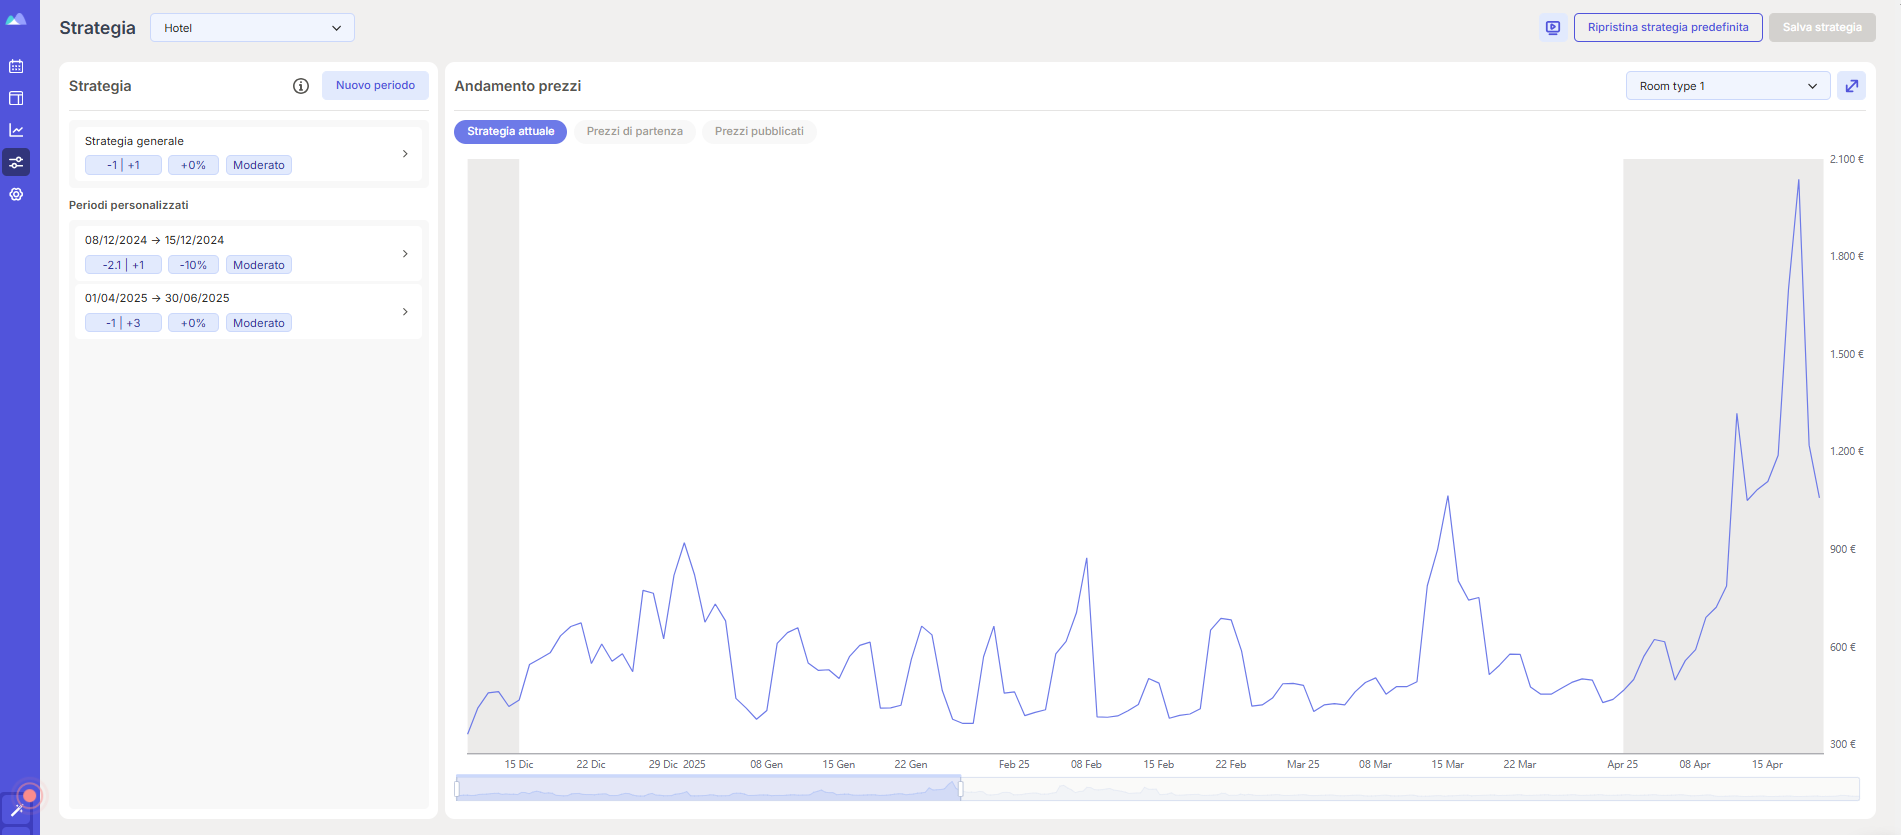Click the app logo in sidebar
The image size is (1901, 835).
[16, 19]
